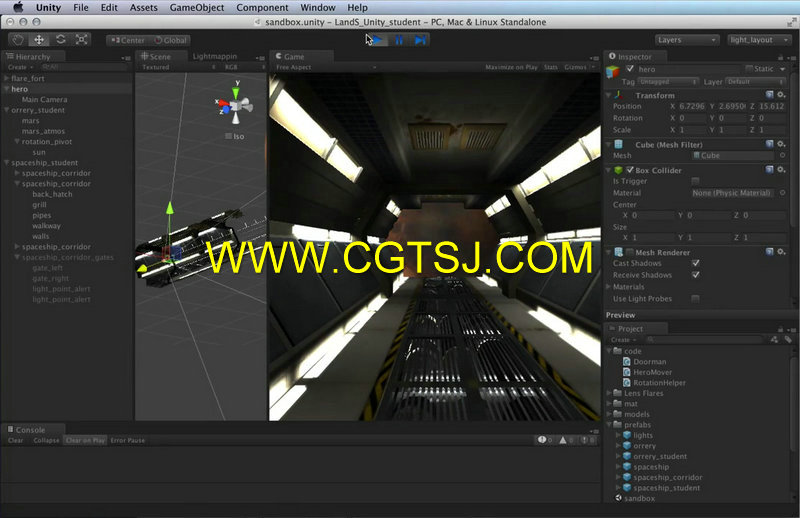Viewport: 800px width, 518px height.
Task: Pick a Physic Material via circle icon
Action: 782,192
